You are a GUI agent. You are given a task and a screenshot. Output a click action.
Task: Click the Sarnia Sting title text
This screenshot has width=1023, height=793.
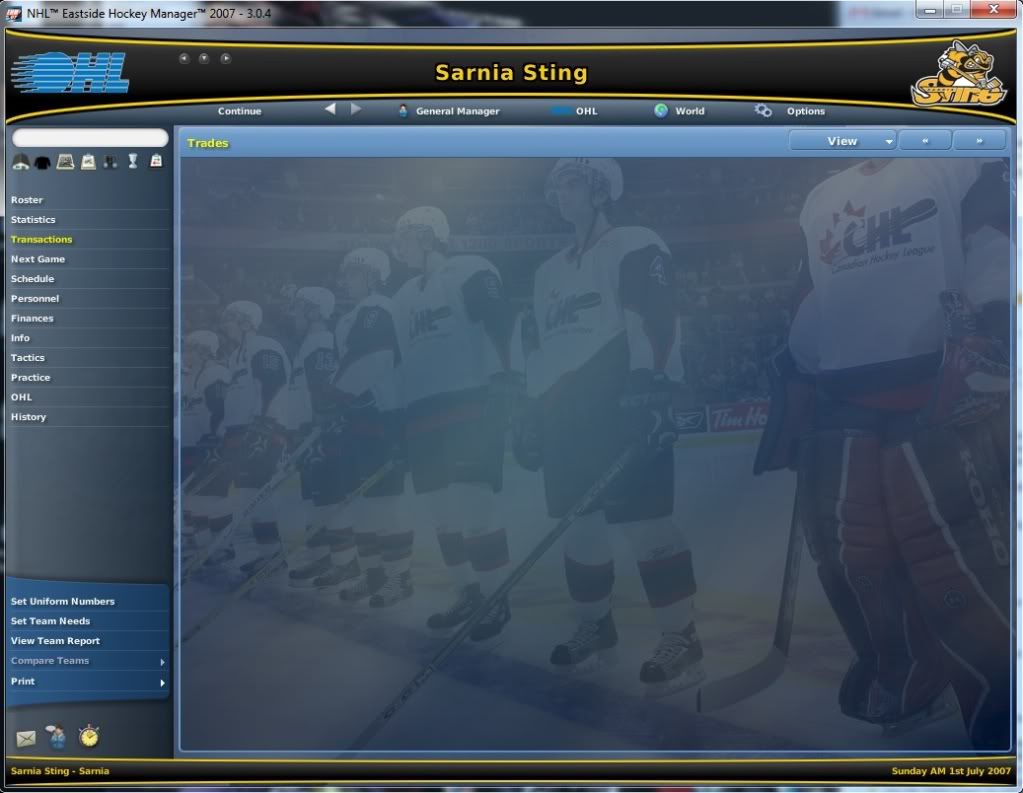[512, 72]
